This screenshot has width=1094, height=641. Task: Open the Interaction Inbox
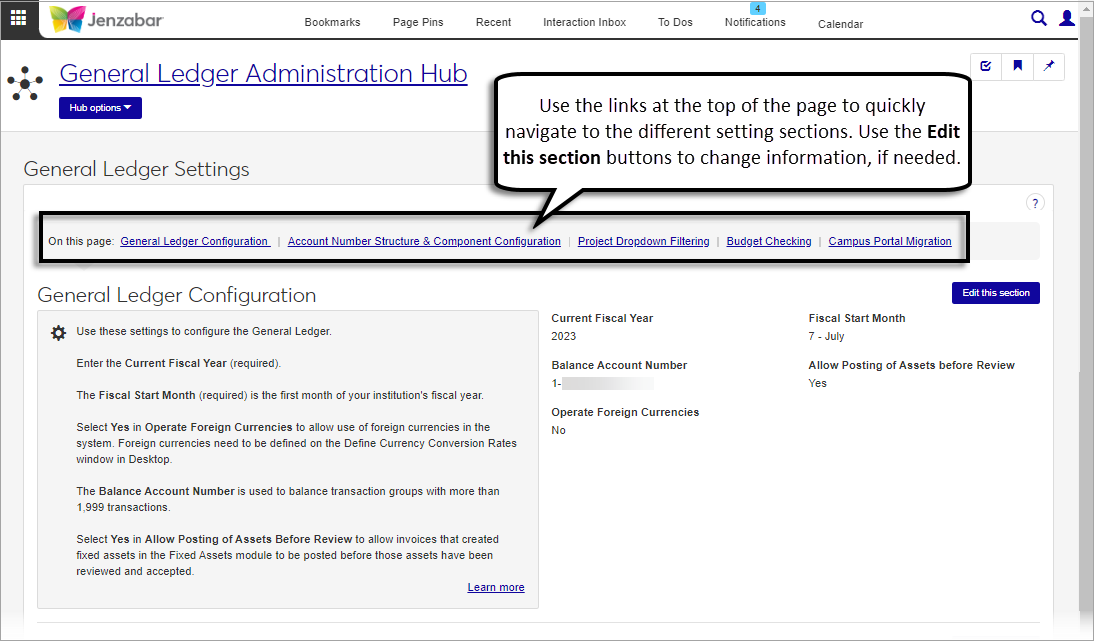point(585,22)
